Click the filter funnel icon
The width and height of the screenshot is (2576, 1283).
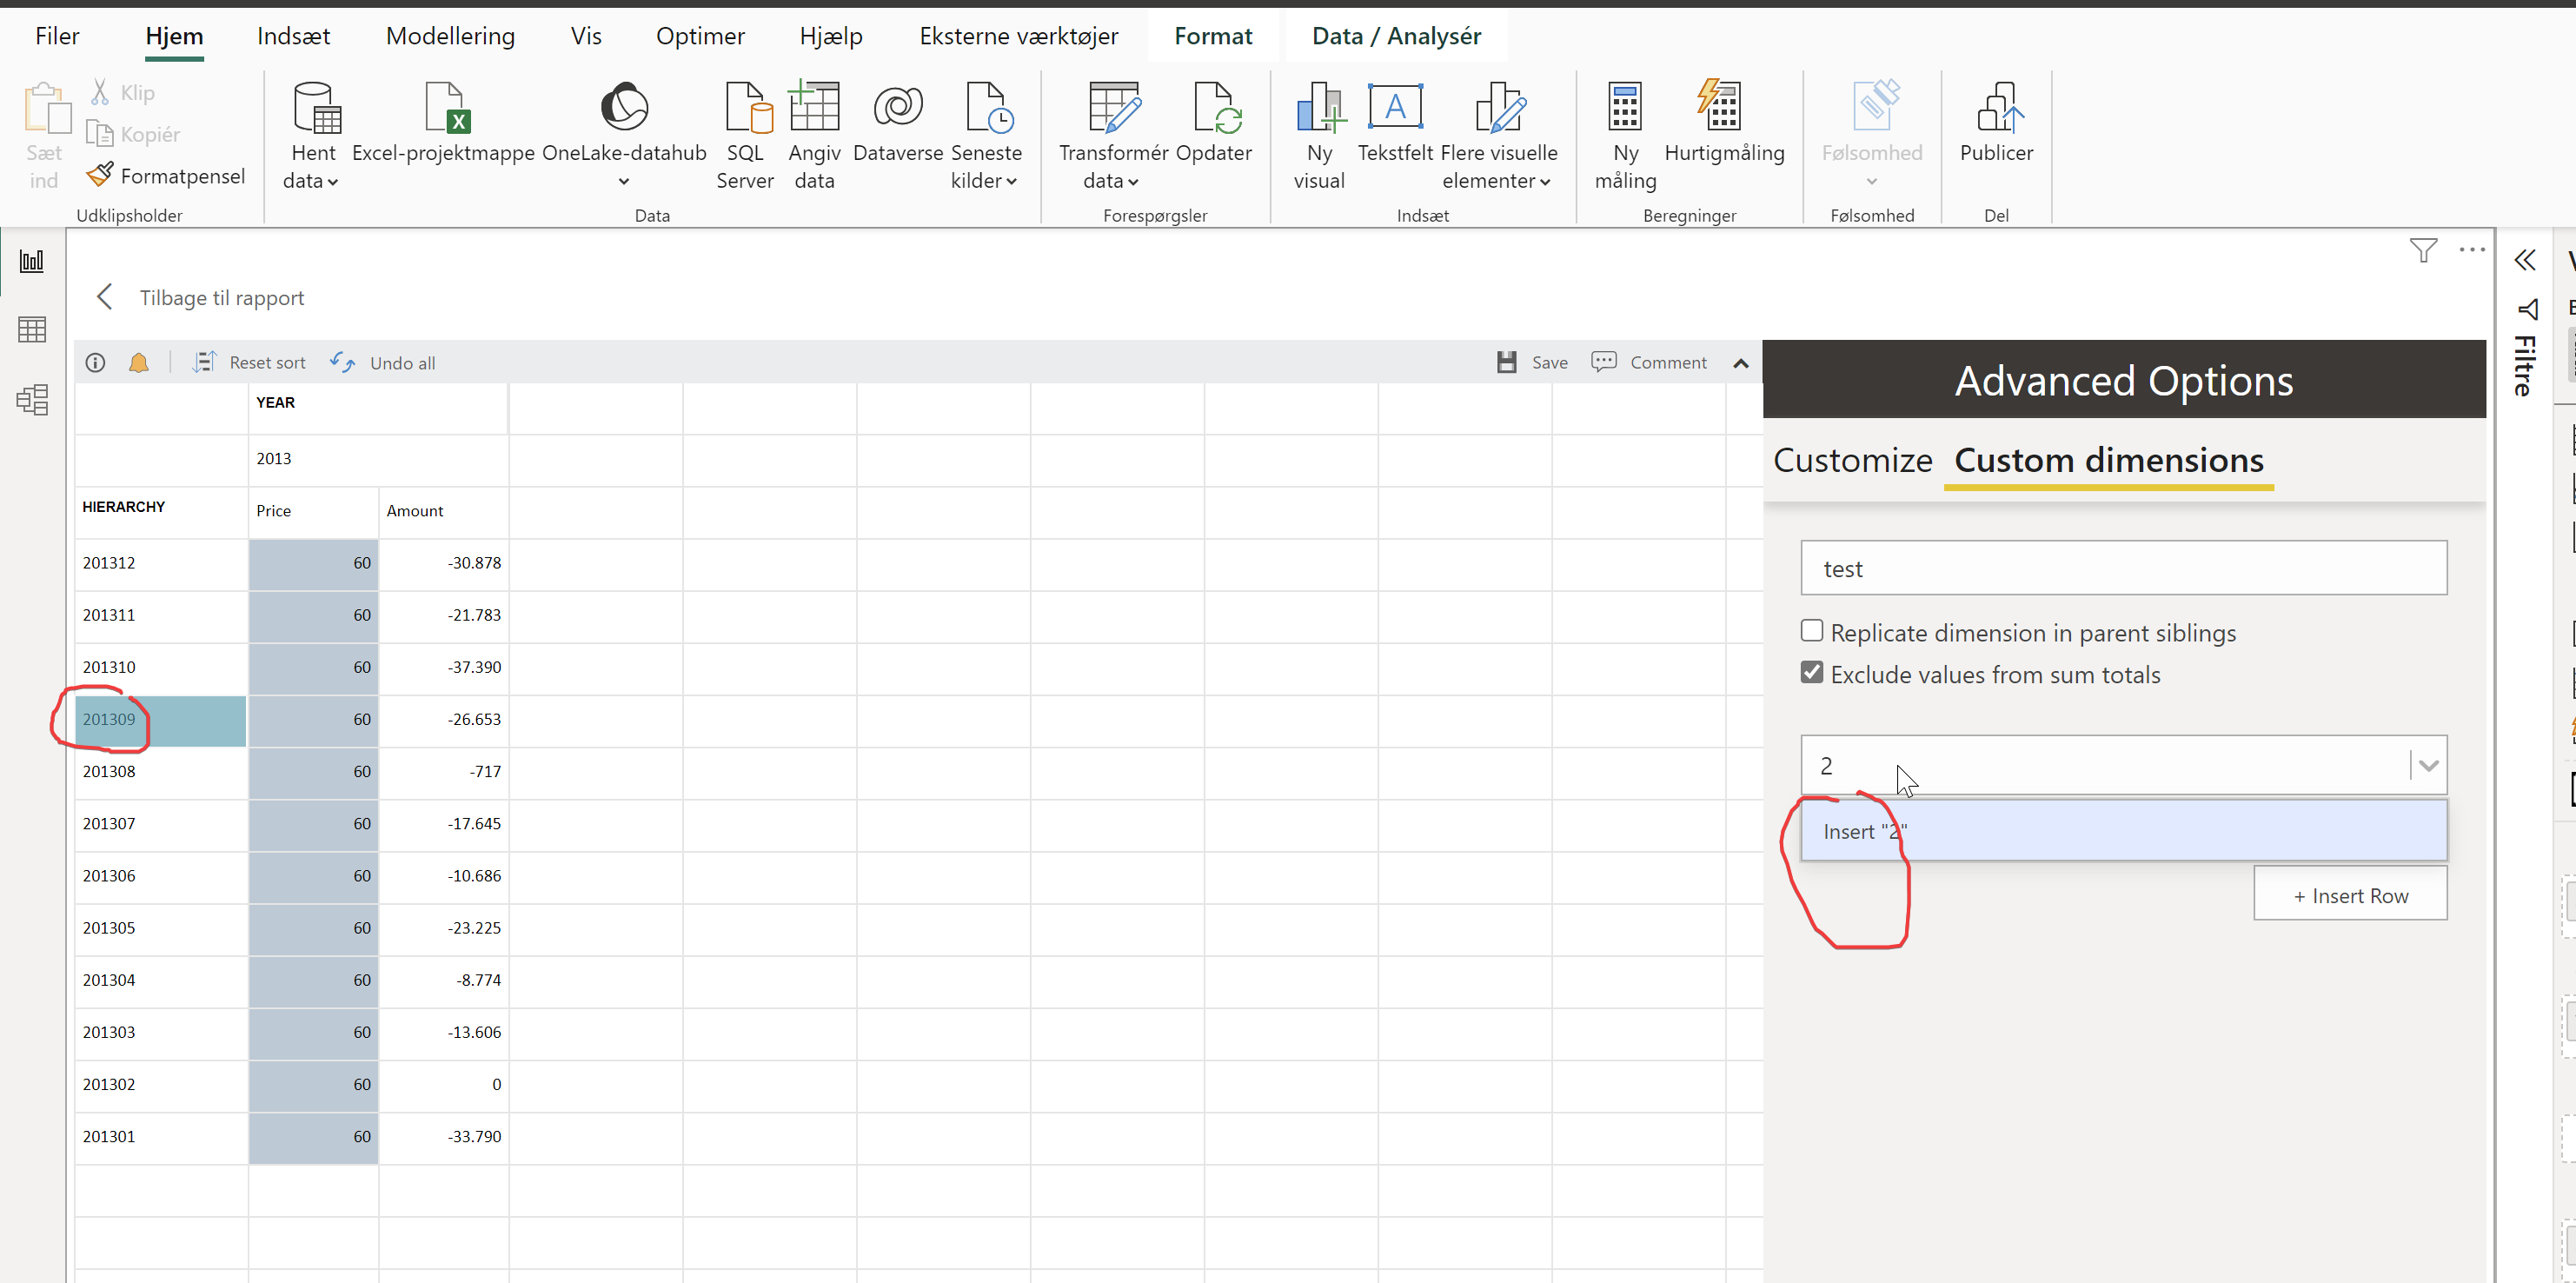coord(2424,250)
